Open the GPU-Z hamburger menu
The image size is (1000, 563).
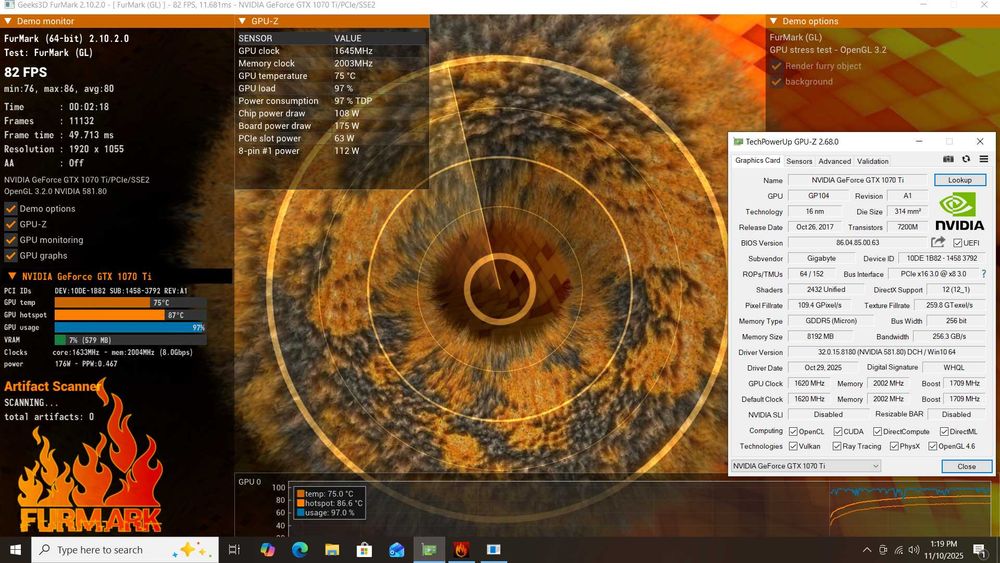click(984, 160)
